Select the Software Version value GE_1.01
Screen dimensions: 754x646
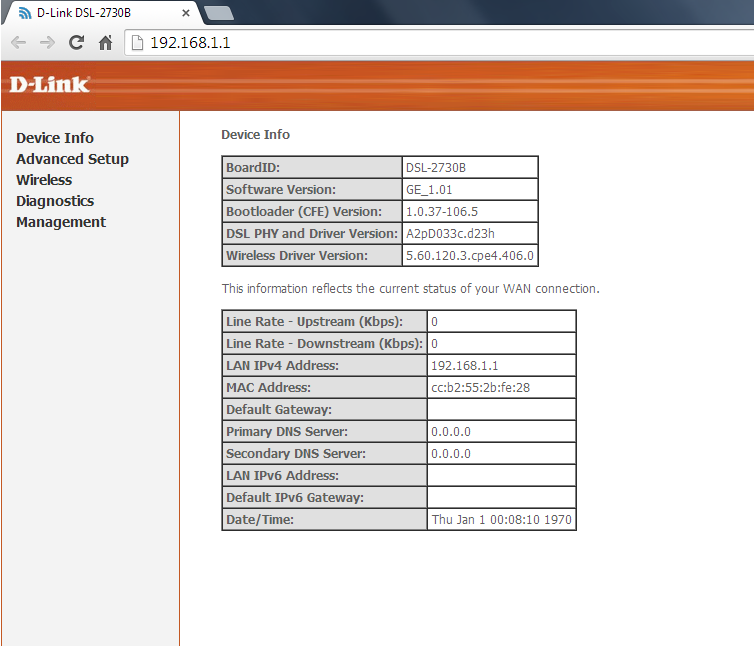429,190
